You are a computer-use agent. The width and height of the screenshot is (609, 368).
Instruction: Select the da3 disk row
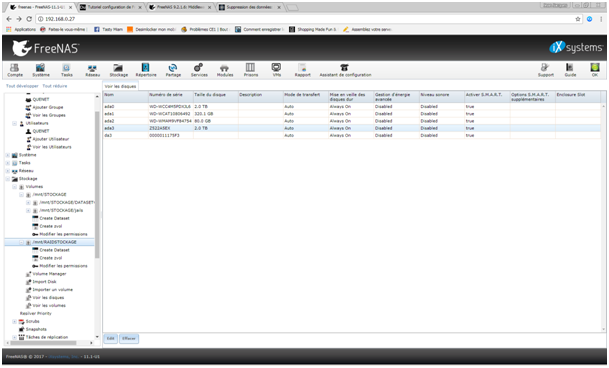[x=352, y=135]
